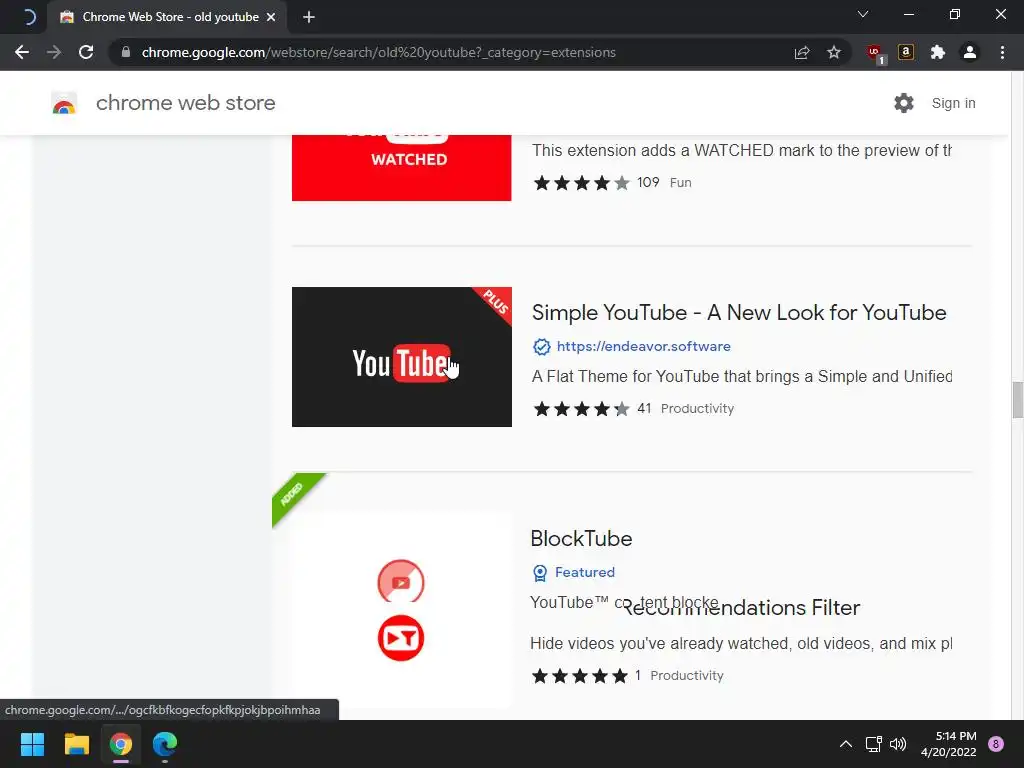This screenshot has width=1024, height=768.
Task: Go back to the previous page
Action: tap(22, 52)
